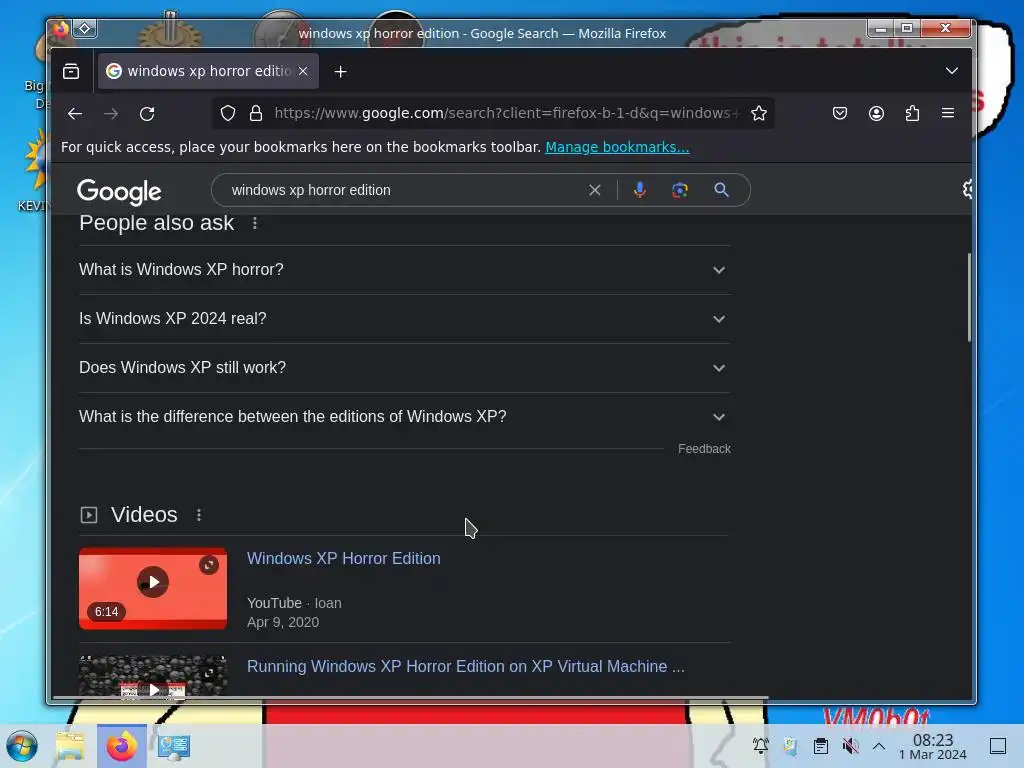Open the Firefox hamburger menu

point(948,114)
